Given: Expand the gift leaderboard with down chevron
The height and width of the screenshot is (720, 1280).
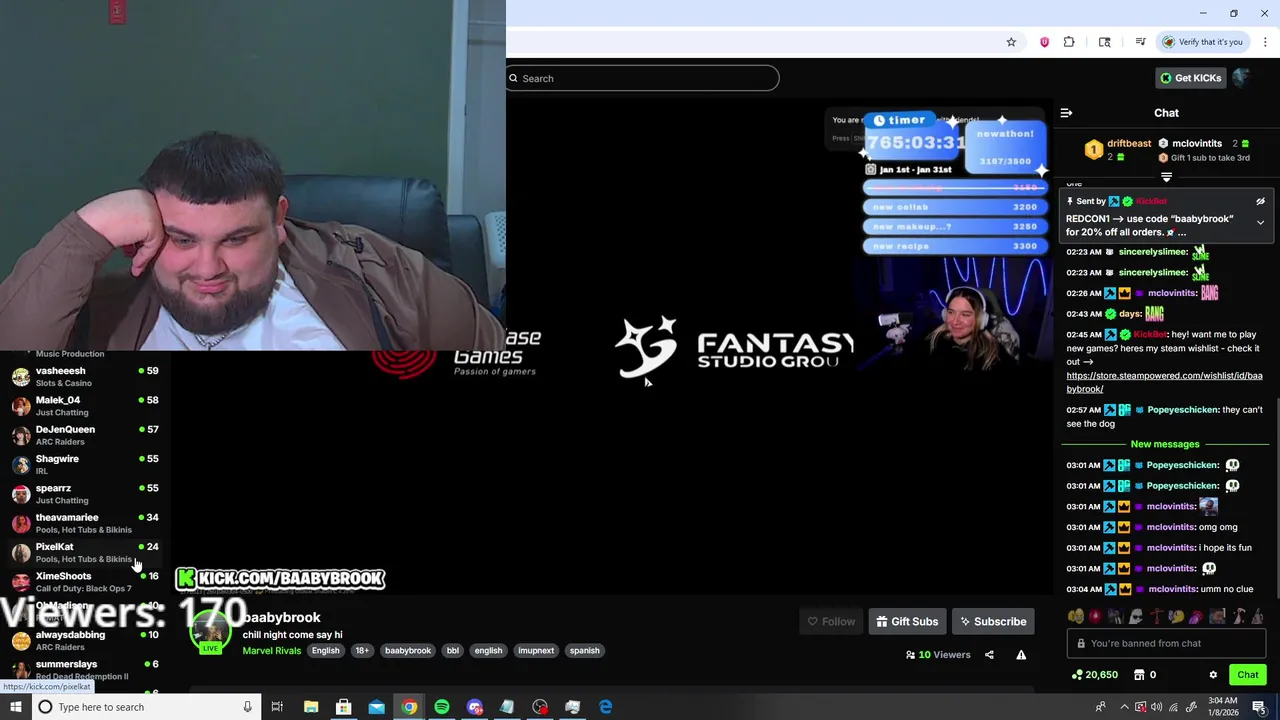Looking at the screenshot, I should 1166,177.
